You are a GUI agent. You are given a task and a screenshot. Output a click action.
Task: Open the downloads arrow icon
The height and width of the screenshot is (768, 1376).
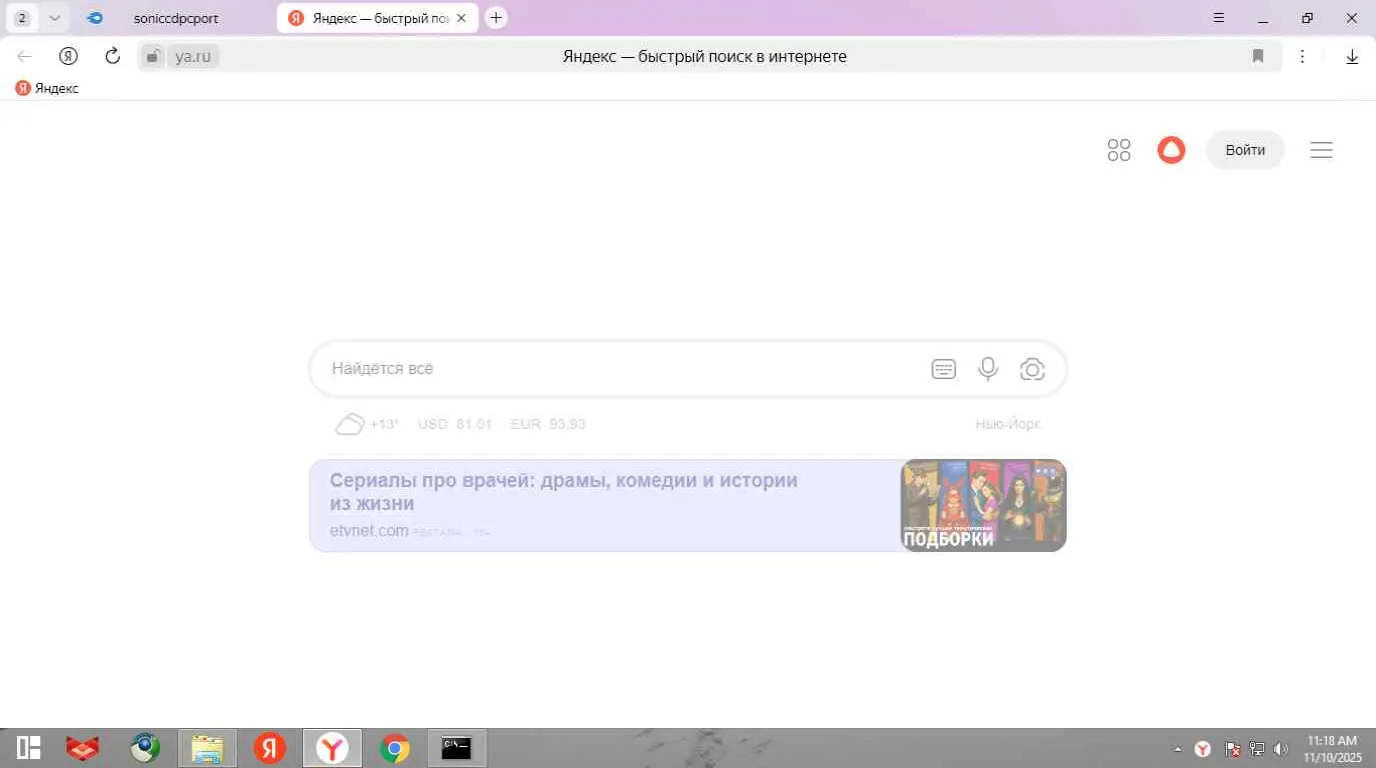[x=1352, y=57]
